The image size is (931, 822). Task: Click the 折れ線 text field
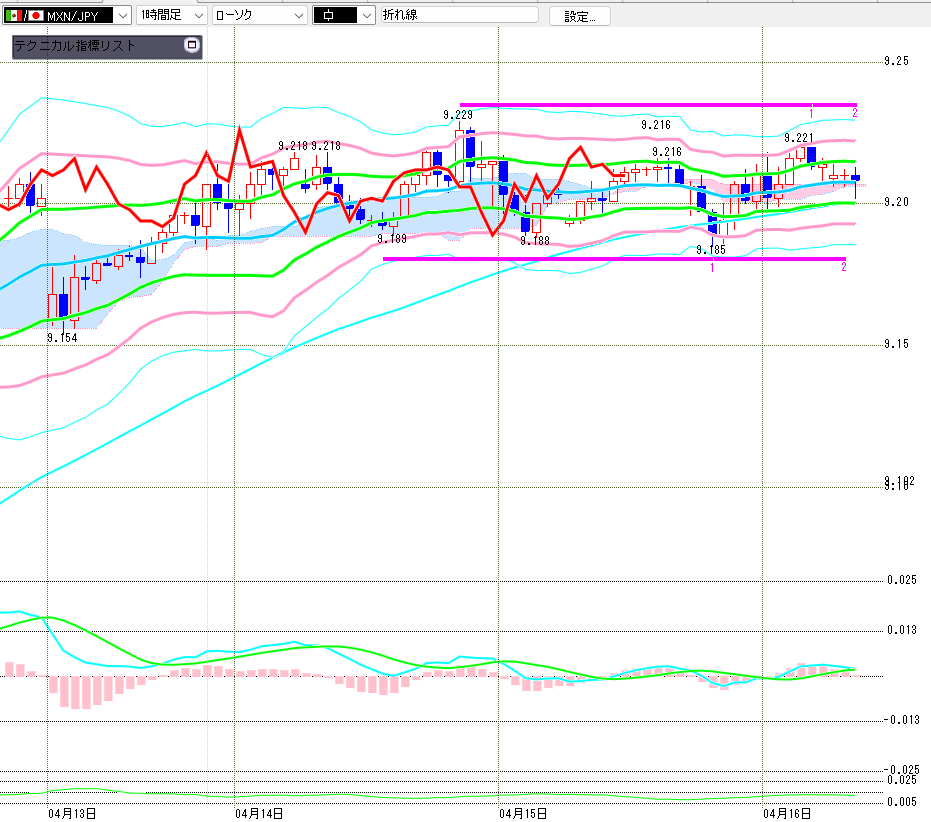(x=458, y=16)
